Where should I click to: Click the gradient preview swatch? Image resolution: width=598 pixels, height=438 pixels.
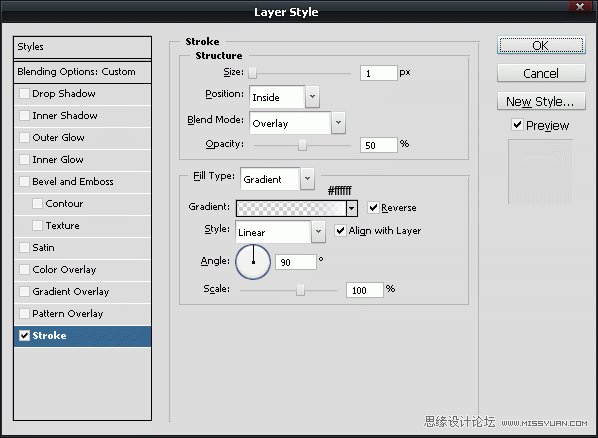click(x=291, y=208)
